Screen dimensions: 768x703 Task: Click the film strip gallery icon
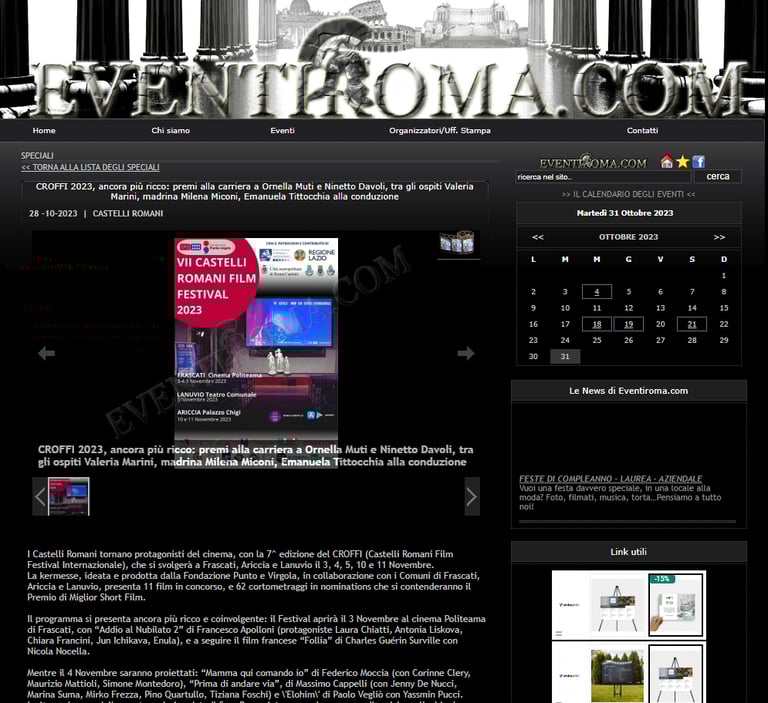pos(457,242)
